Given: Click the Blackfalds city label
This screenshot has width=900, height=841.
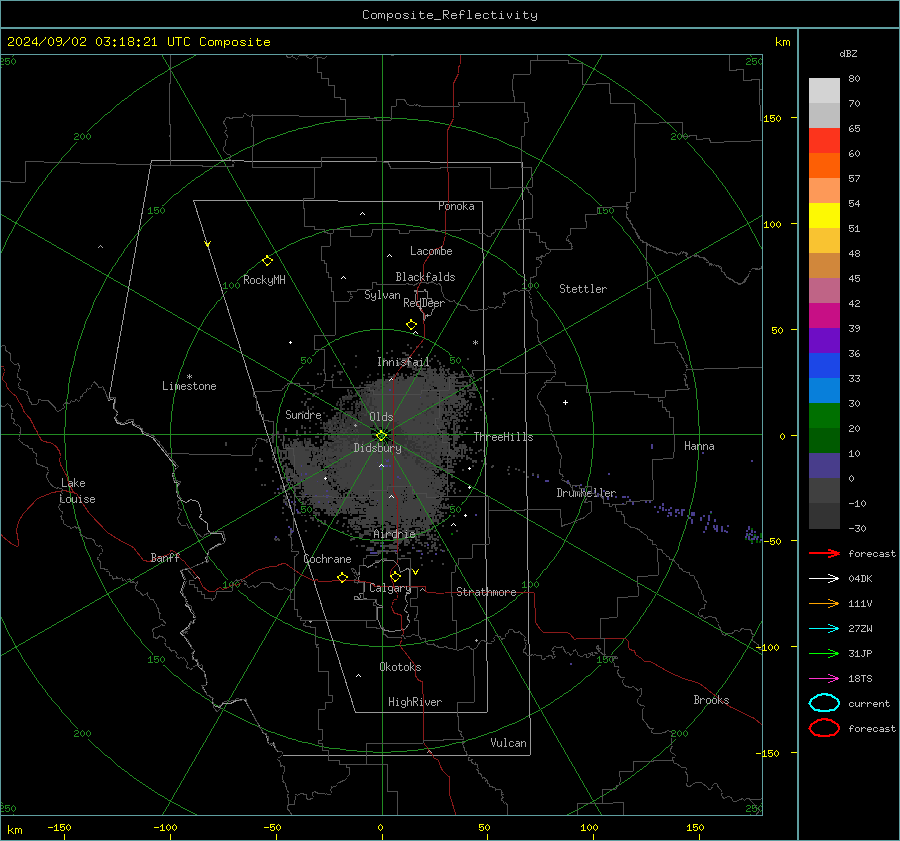Looking at the screenshot, I should [x=425, y=277].
